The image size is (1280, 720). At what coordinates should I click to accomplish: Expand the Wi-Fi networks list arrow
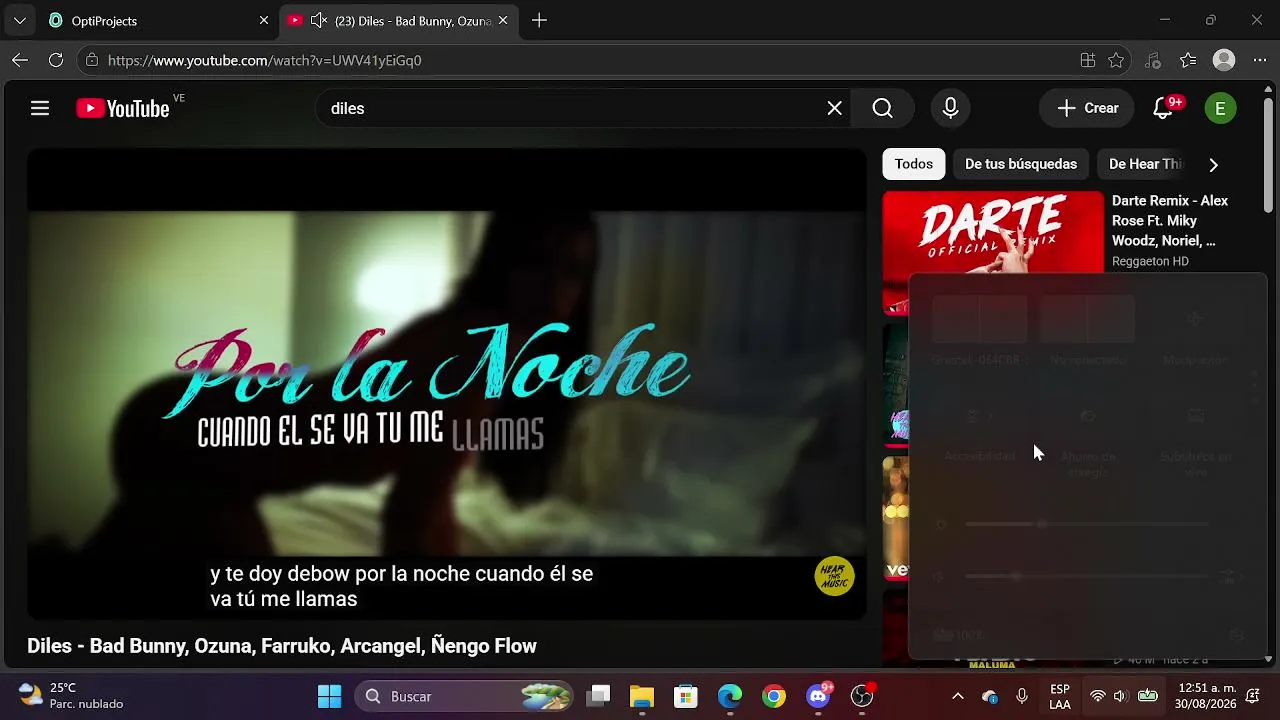pos(1003,320)
